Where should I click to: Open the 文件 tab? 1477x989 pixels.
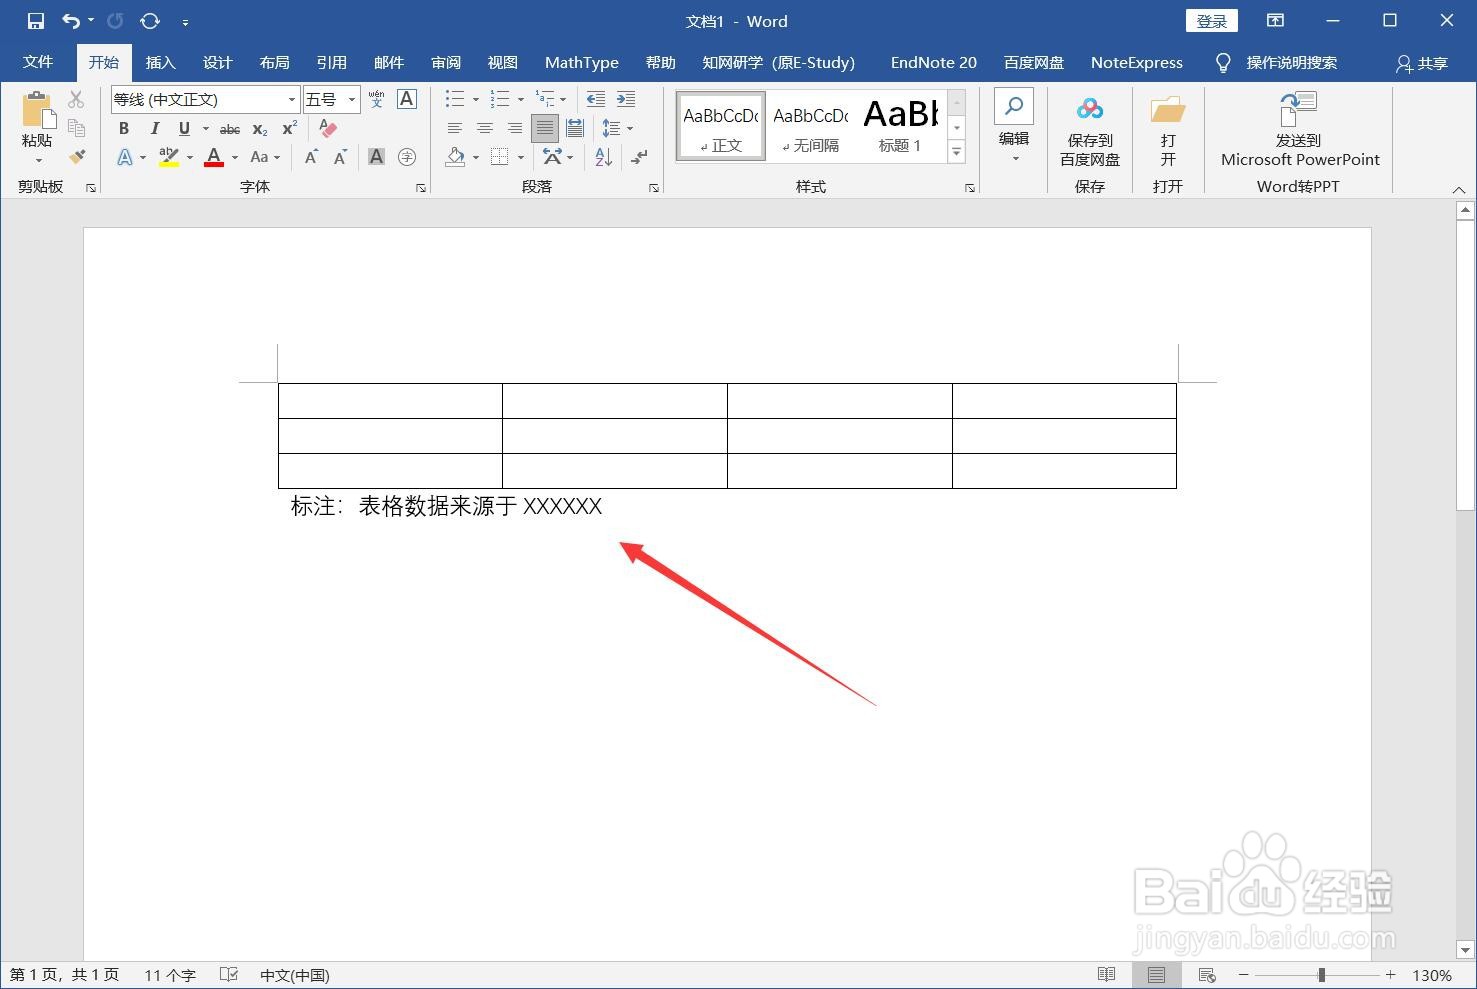click(38, 62)
